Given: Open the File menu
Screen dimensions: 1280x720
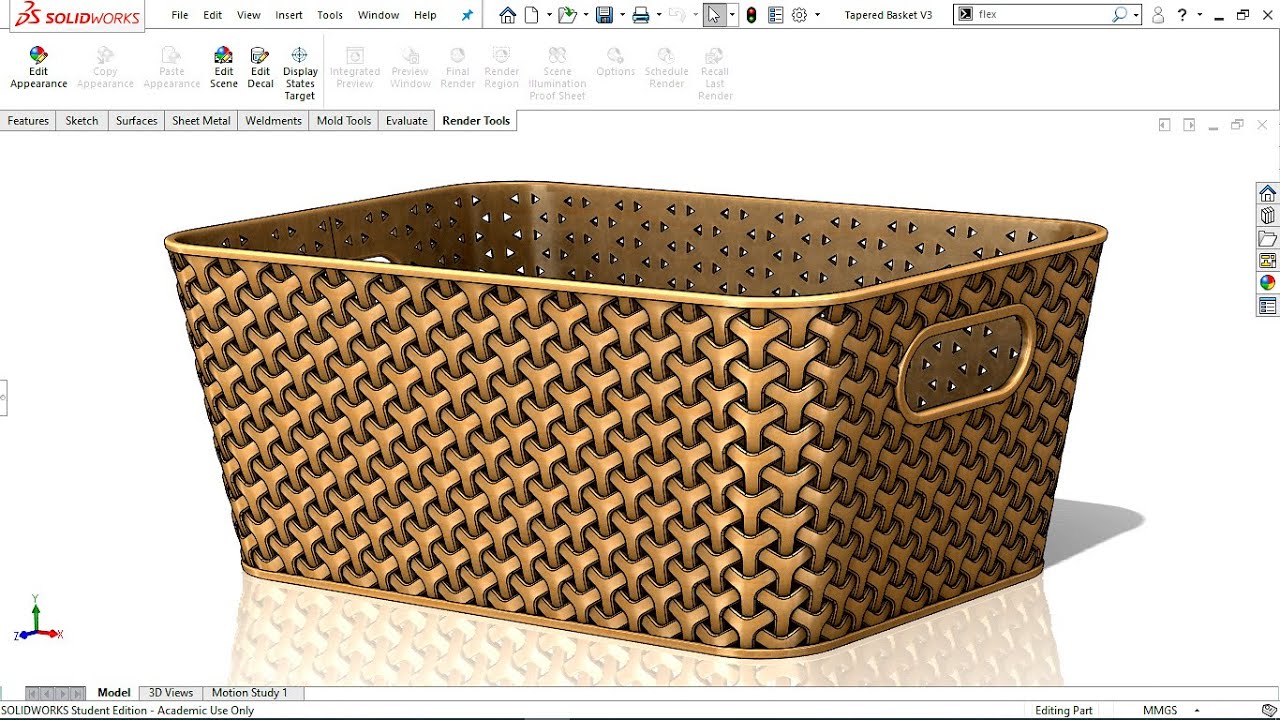Looking at the screenshot, I should (x=180, y=15).
